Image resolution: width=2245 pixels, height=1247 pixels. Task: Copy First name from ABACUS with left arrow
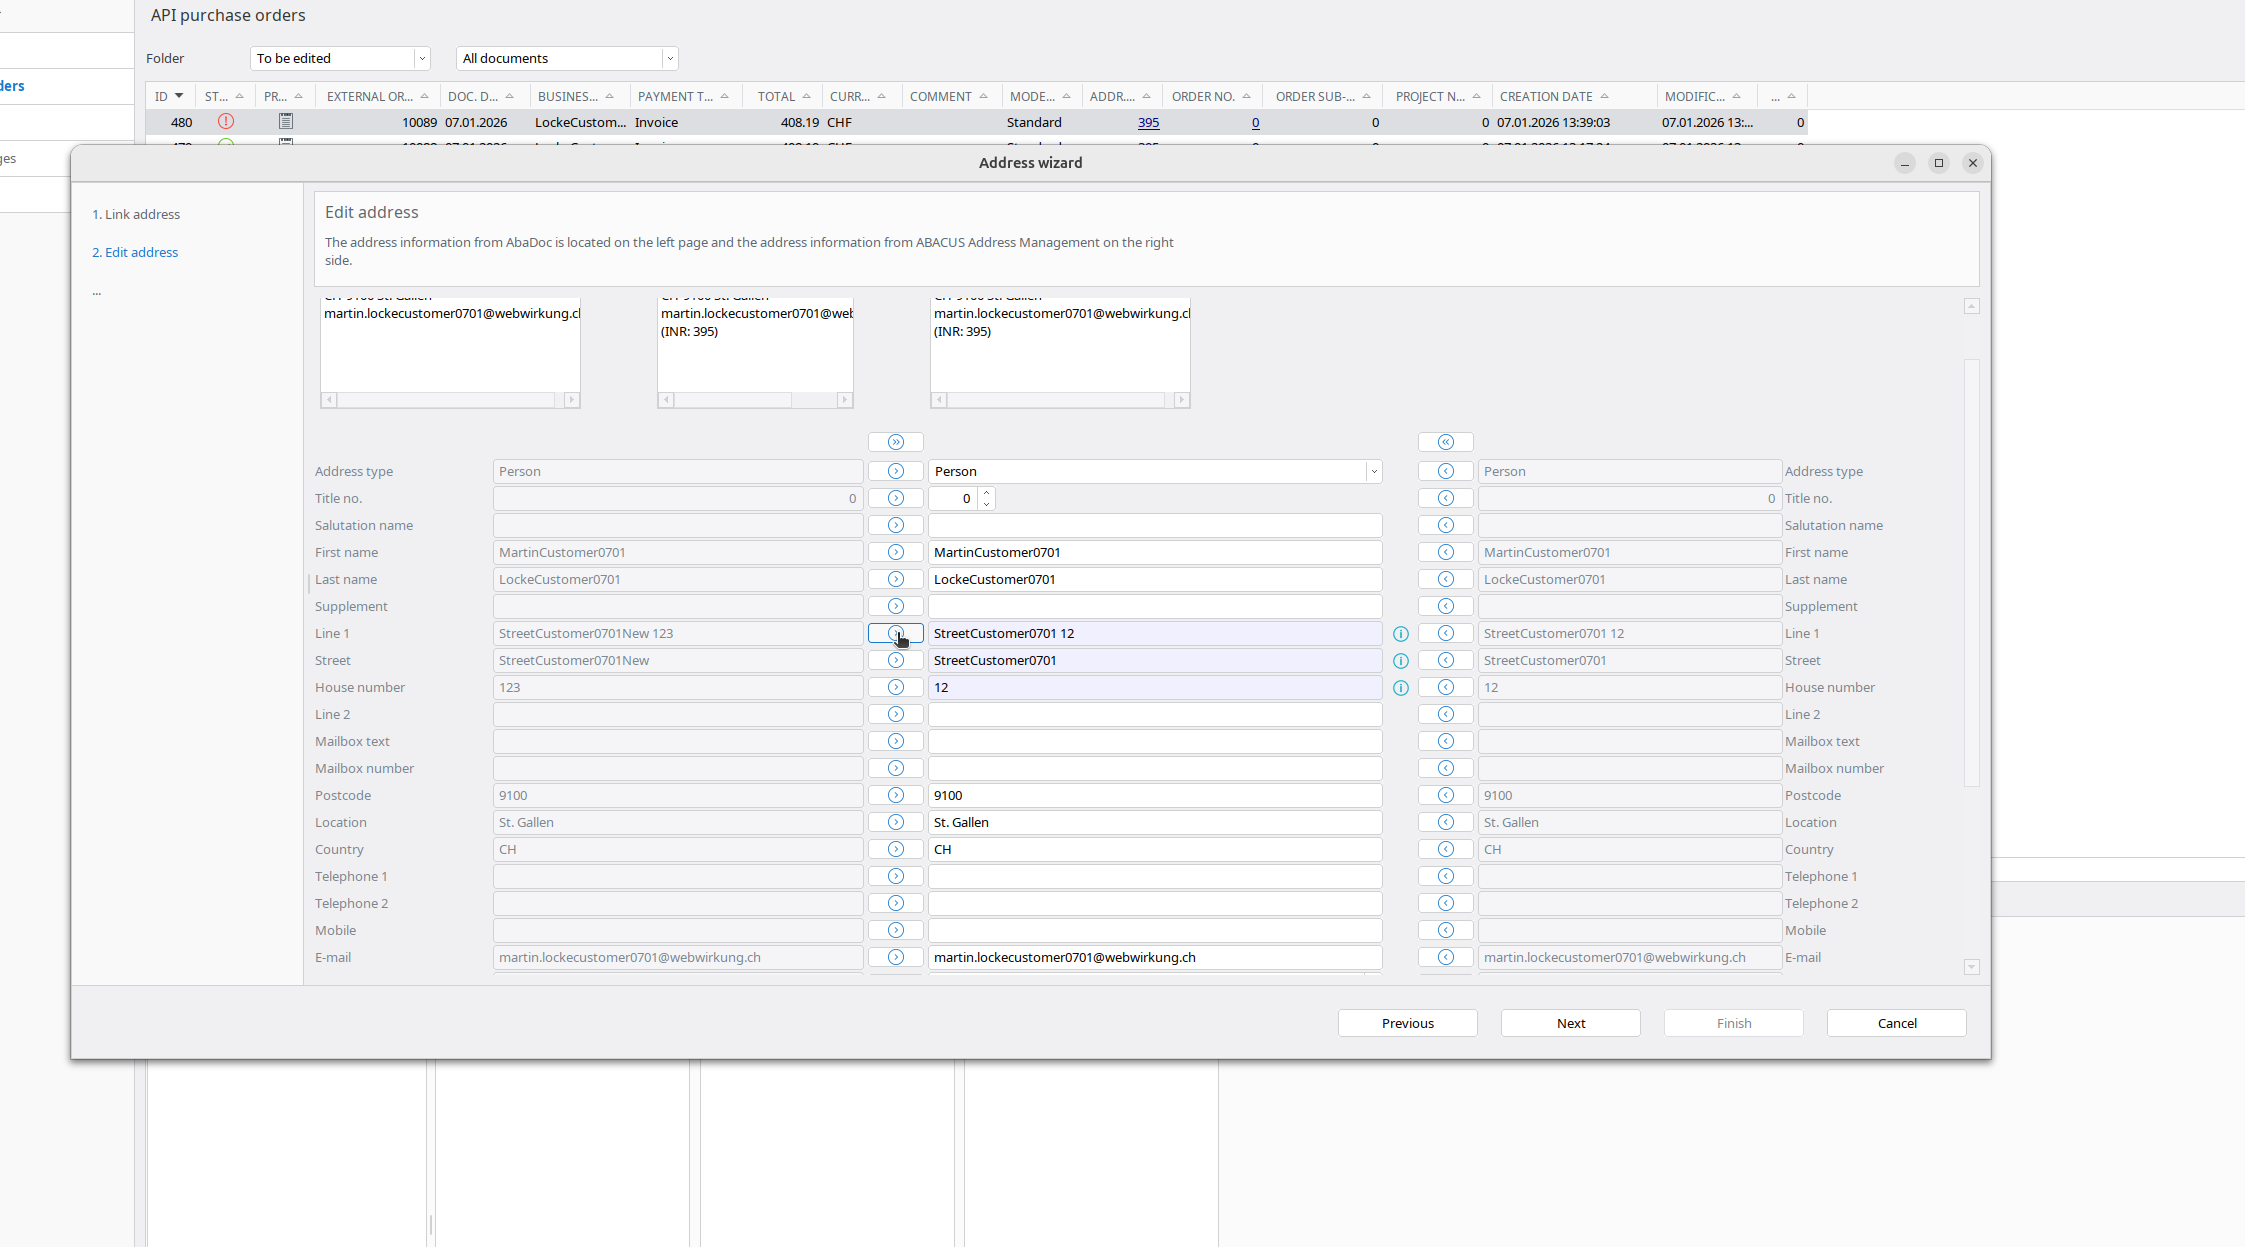click(x=1445, y=552)
